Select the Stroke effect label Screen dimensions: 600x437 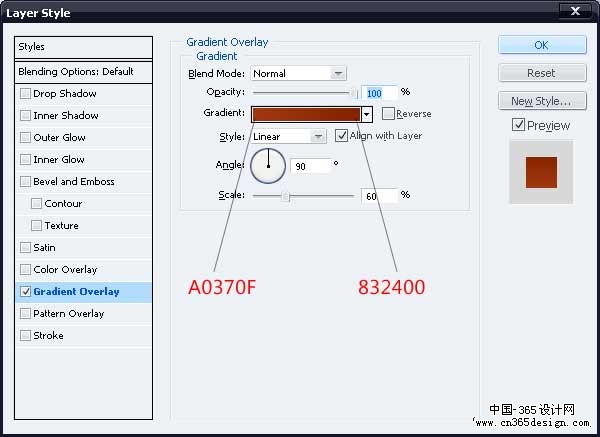pos(49,336)
